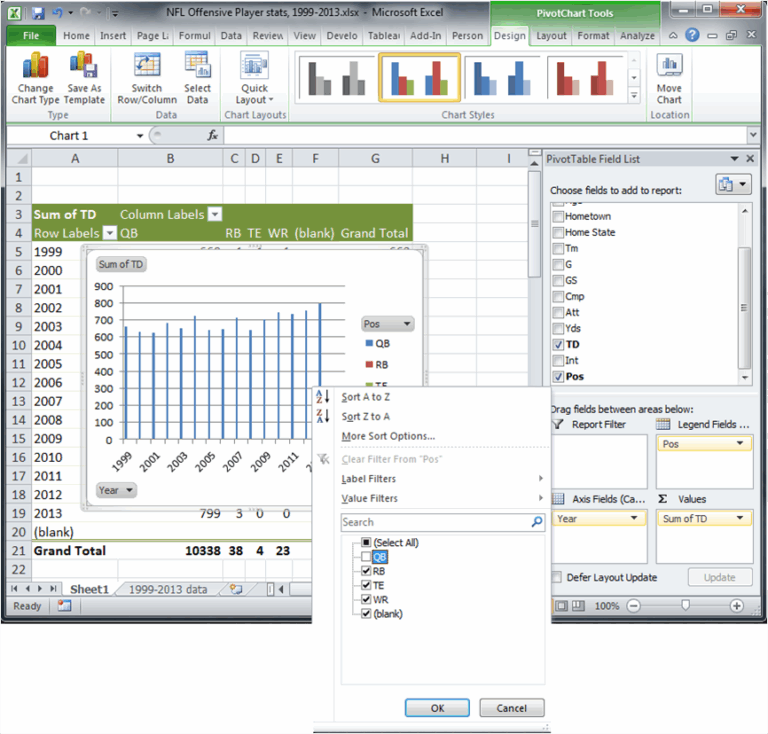Open the File tab
The width and height of the screenshot is (768, 734).
(x=30, y=35)
